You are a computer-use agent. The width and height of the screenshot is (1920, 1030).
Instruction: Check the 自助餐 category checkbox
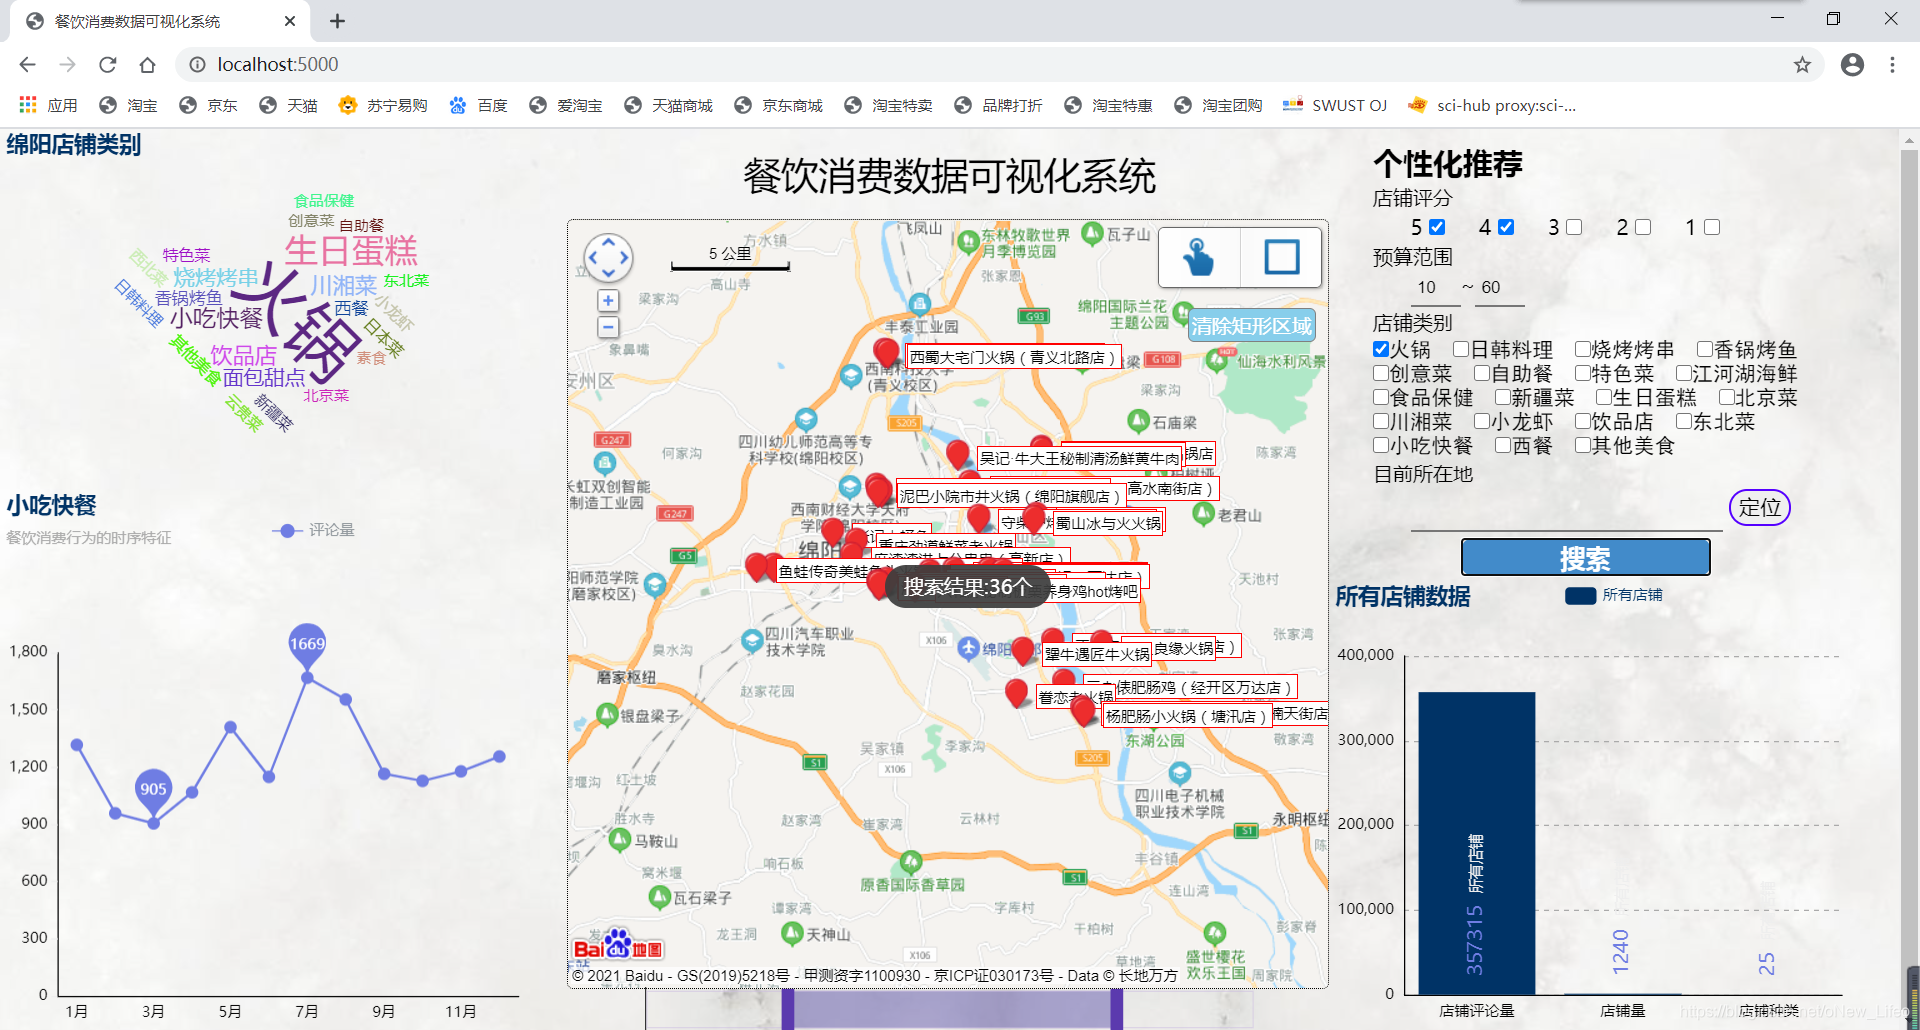click(1482, 373)
